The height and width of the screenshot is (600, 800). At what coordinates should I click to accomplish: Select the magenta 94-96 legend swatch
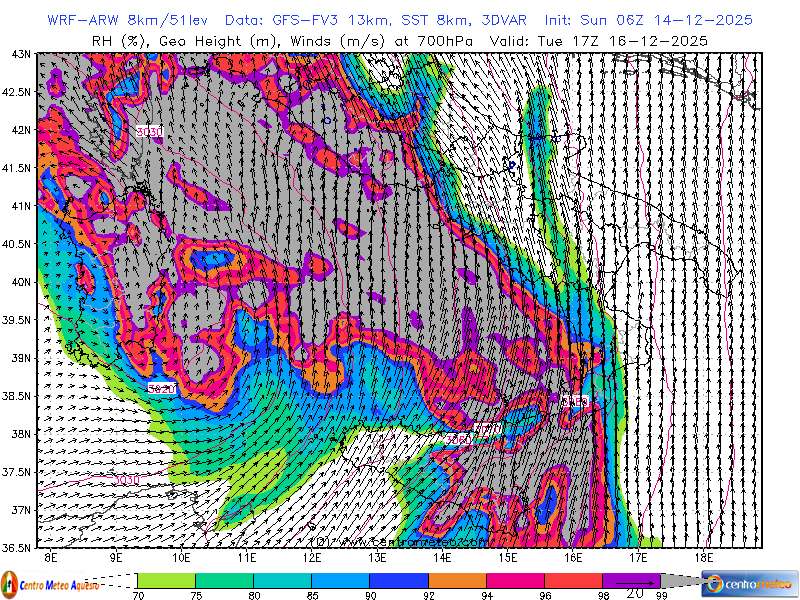click(x=515, y=580)
